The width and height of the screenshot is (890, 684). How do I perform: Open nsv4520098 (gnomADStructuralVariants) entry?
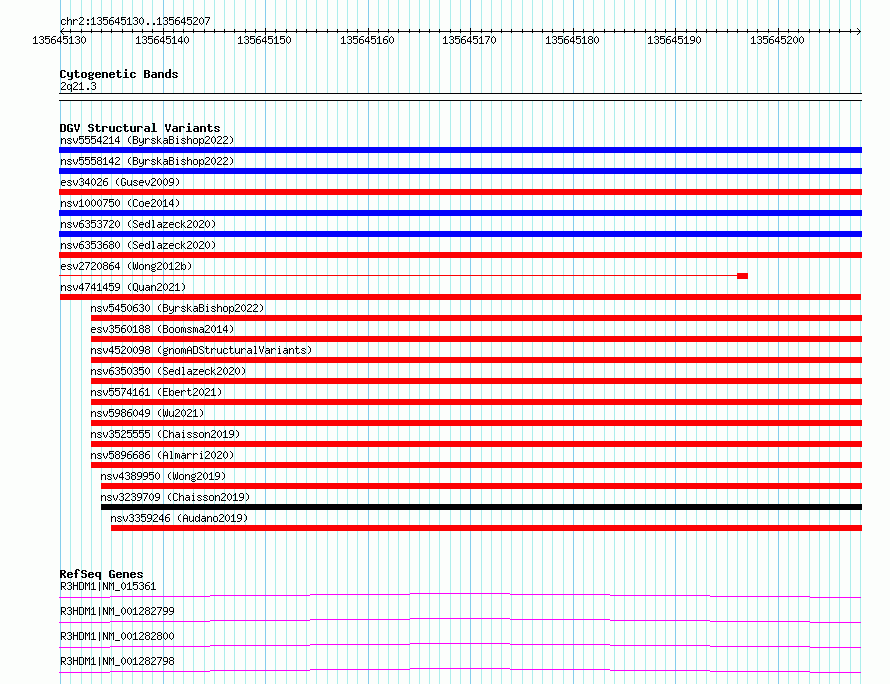201,350
